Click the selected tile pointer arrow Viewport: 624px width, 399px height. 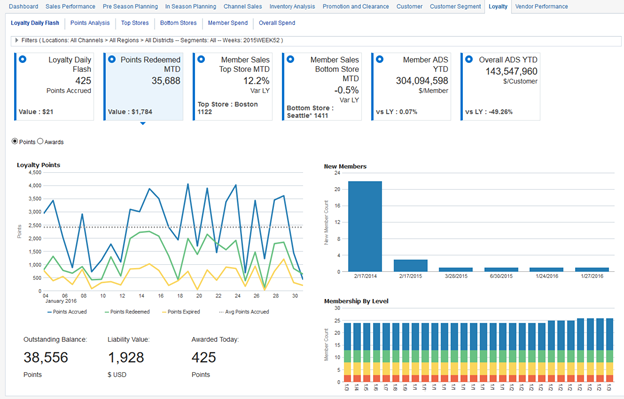(142, 123)
